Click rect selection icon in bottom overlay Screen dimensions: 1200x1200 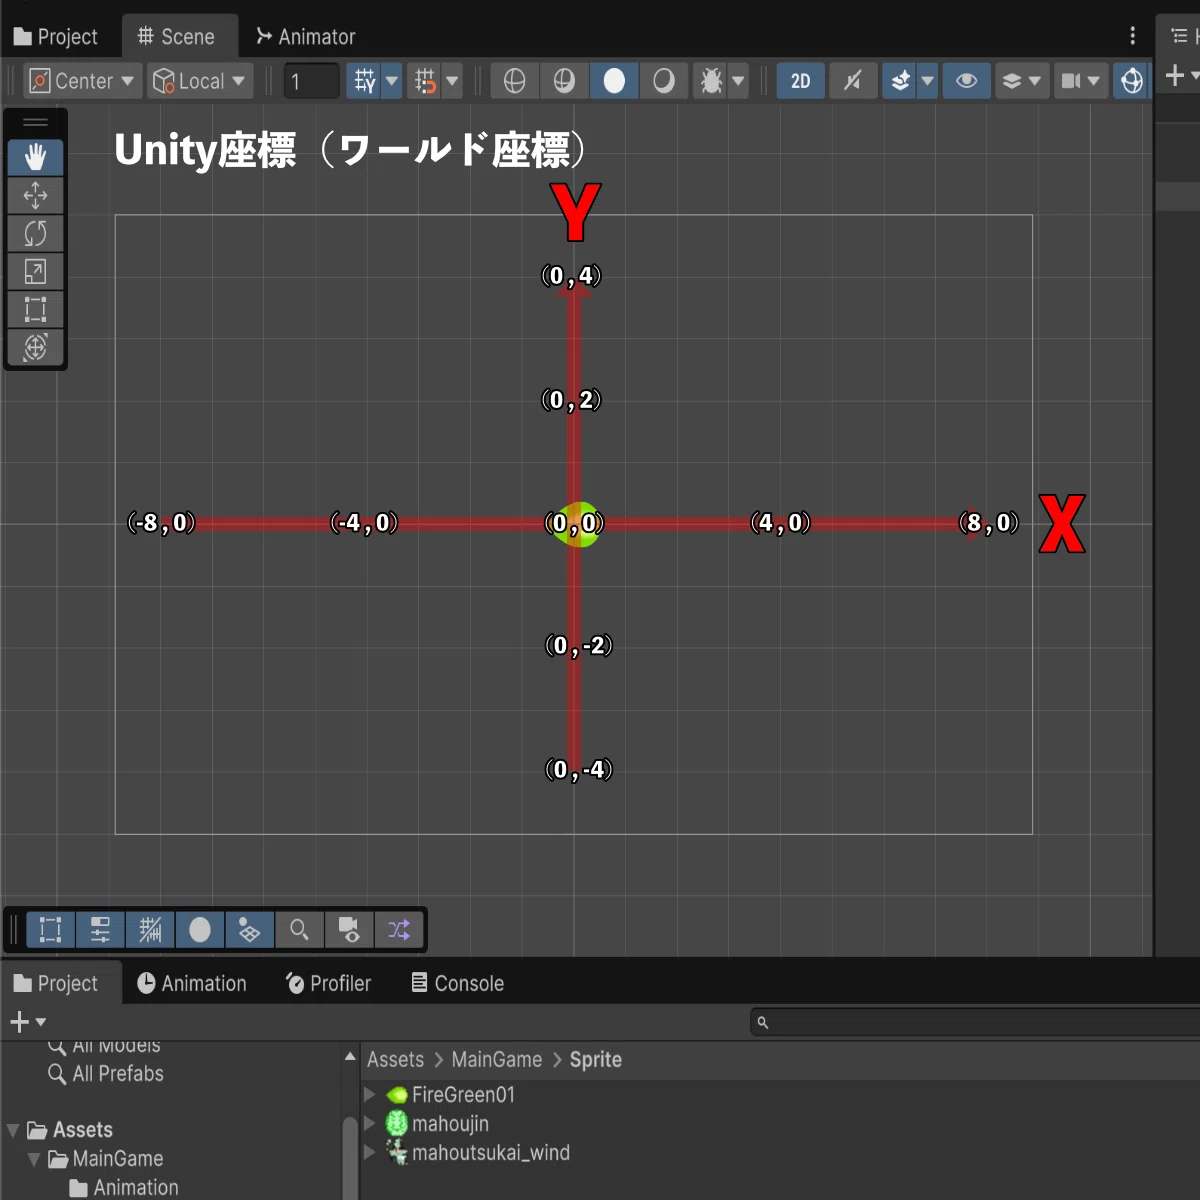50,930
